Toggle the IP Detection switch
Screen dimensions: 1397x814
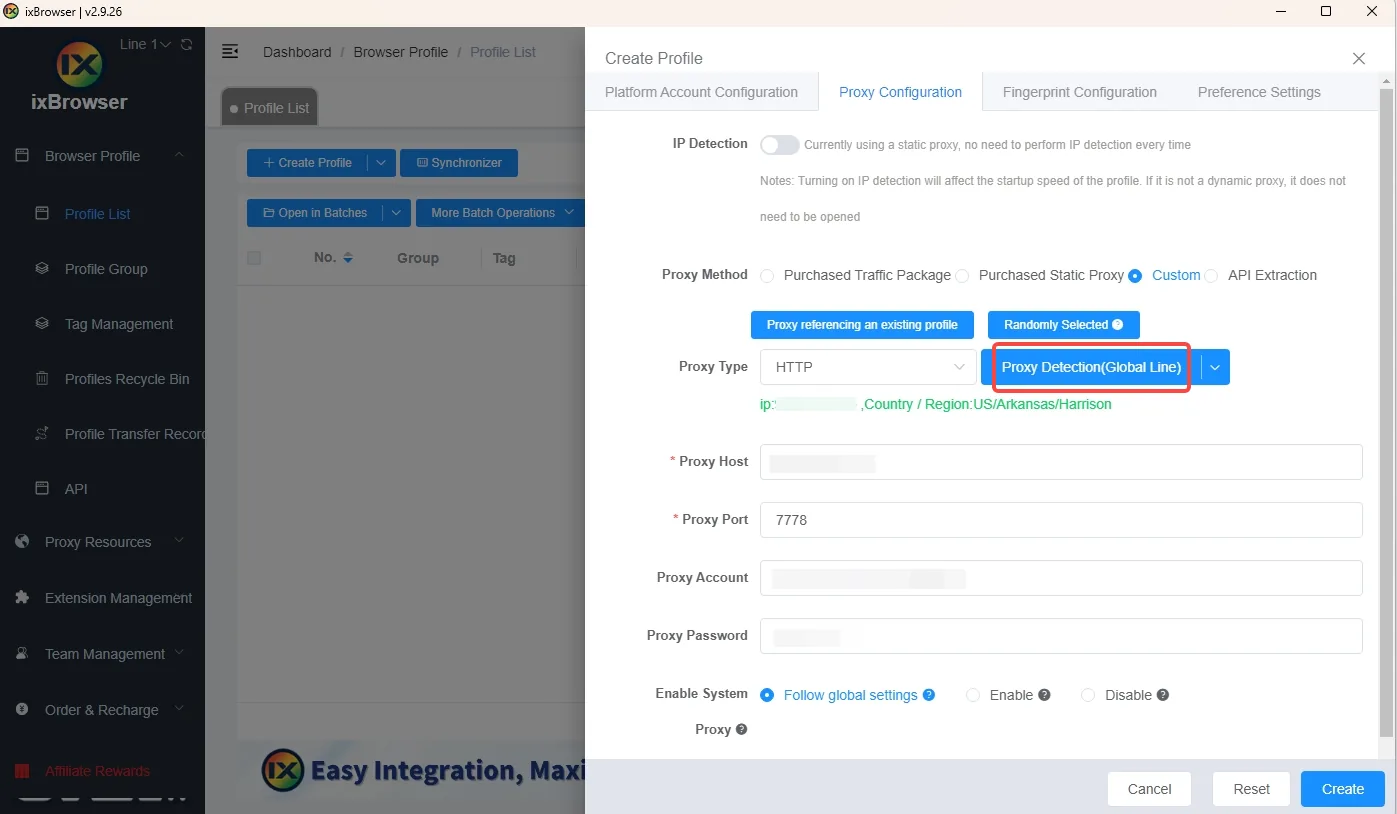[780, 145]
